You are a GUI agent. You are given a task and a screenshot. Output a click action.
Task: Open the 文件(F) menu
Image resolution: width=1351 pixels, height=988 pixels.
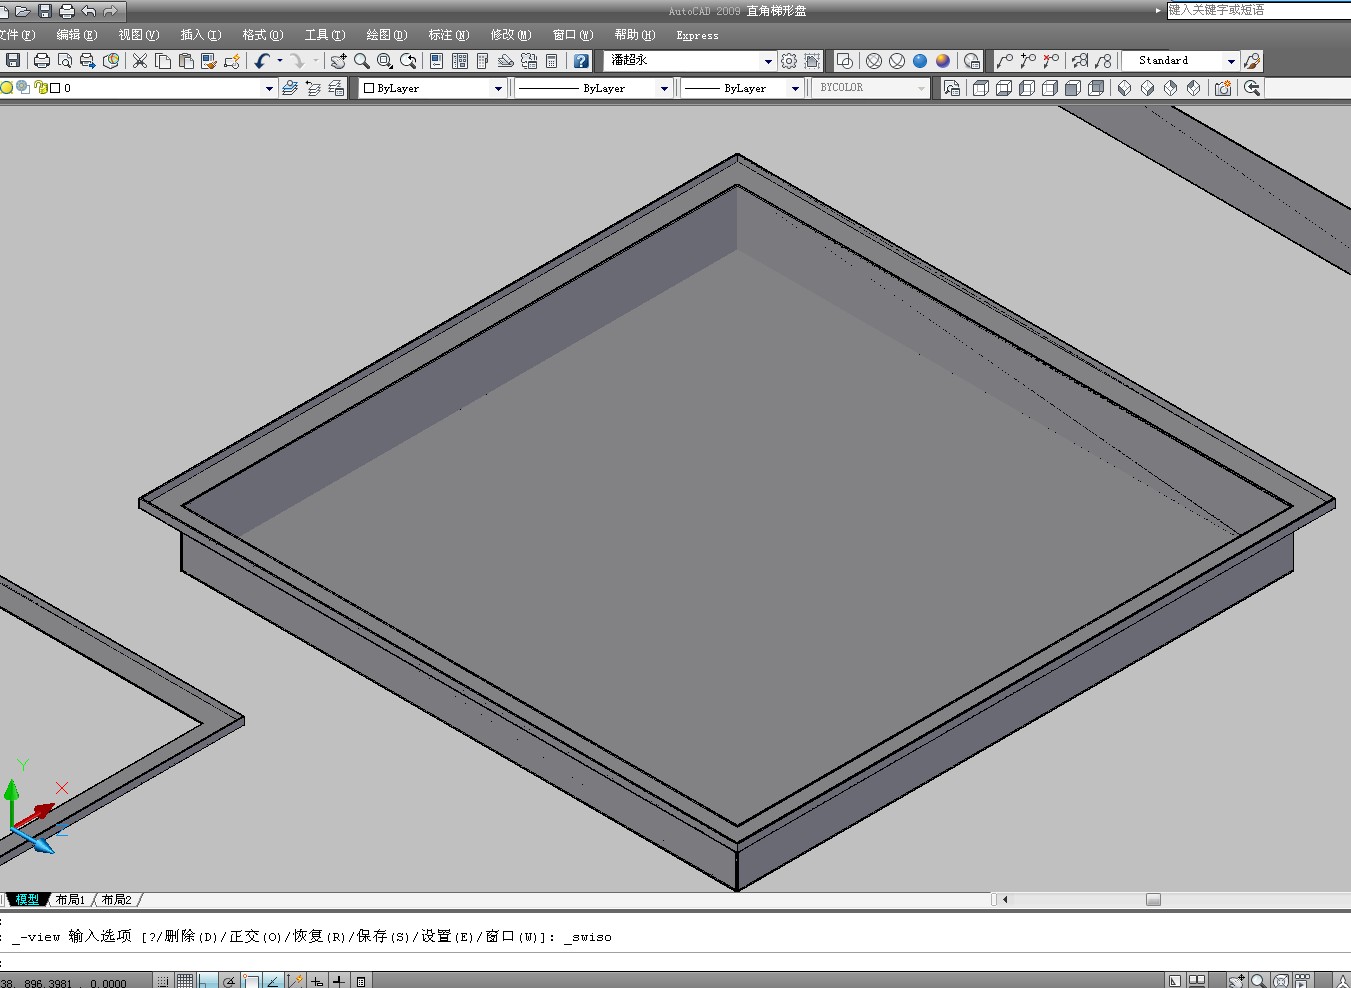[x=17, y=35]
